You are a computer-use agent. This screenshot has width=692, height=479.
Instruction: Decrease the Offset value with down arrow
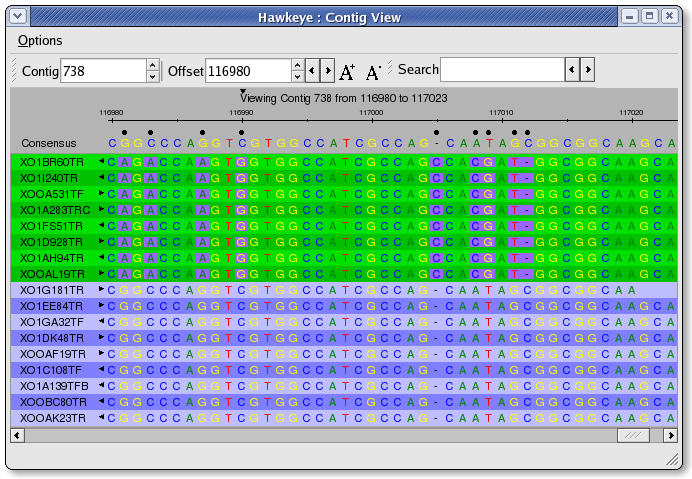click(297, 77)
